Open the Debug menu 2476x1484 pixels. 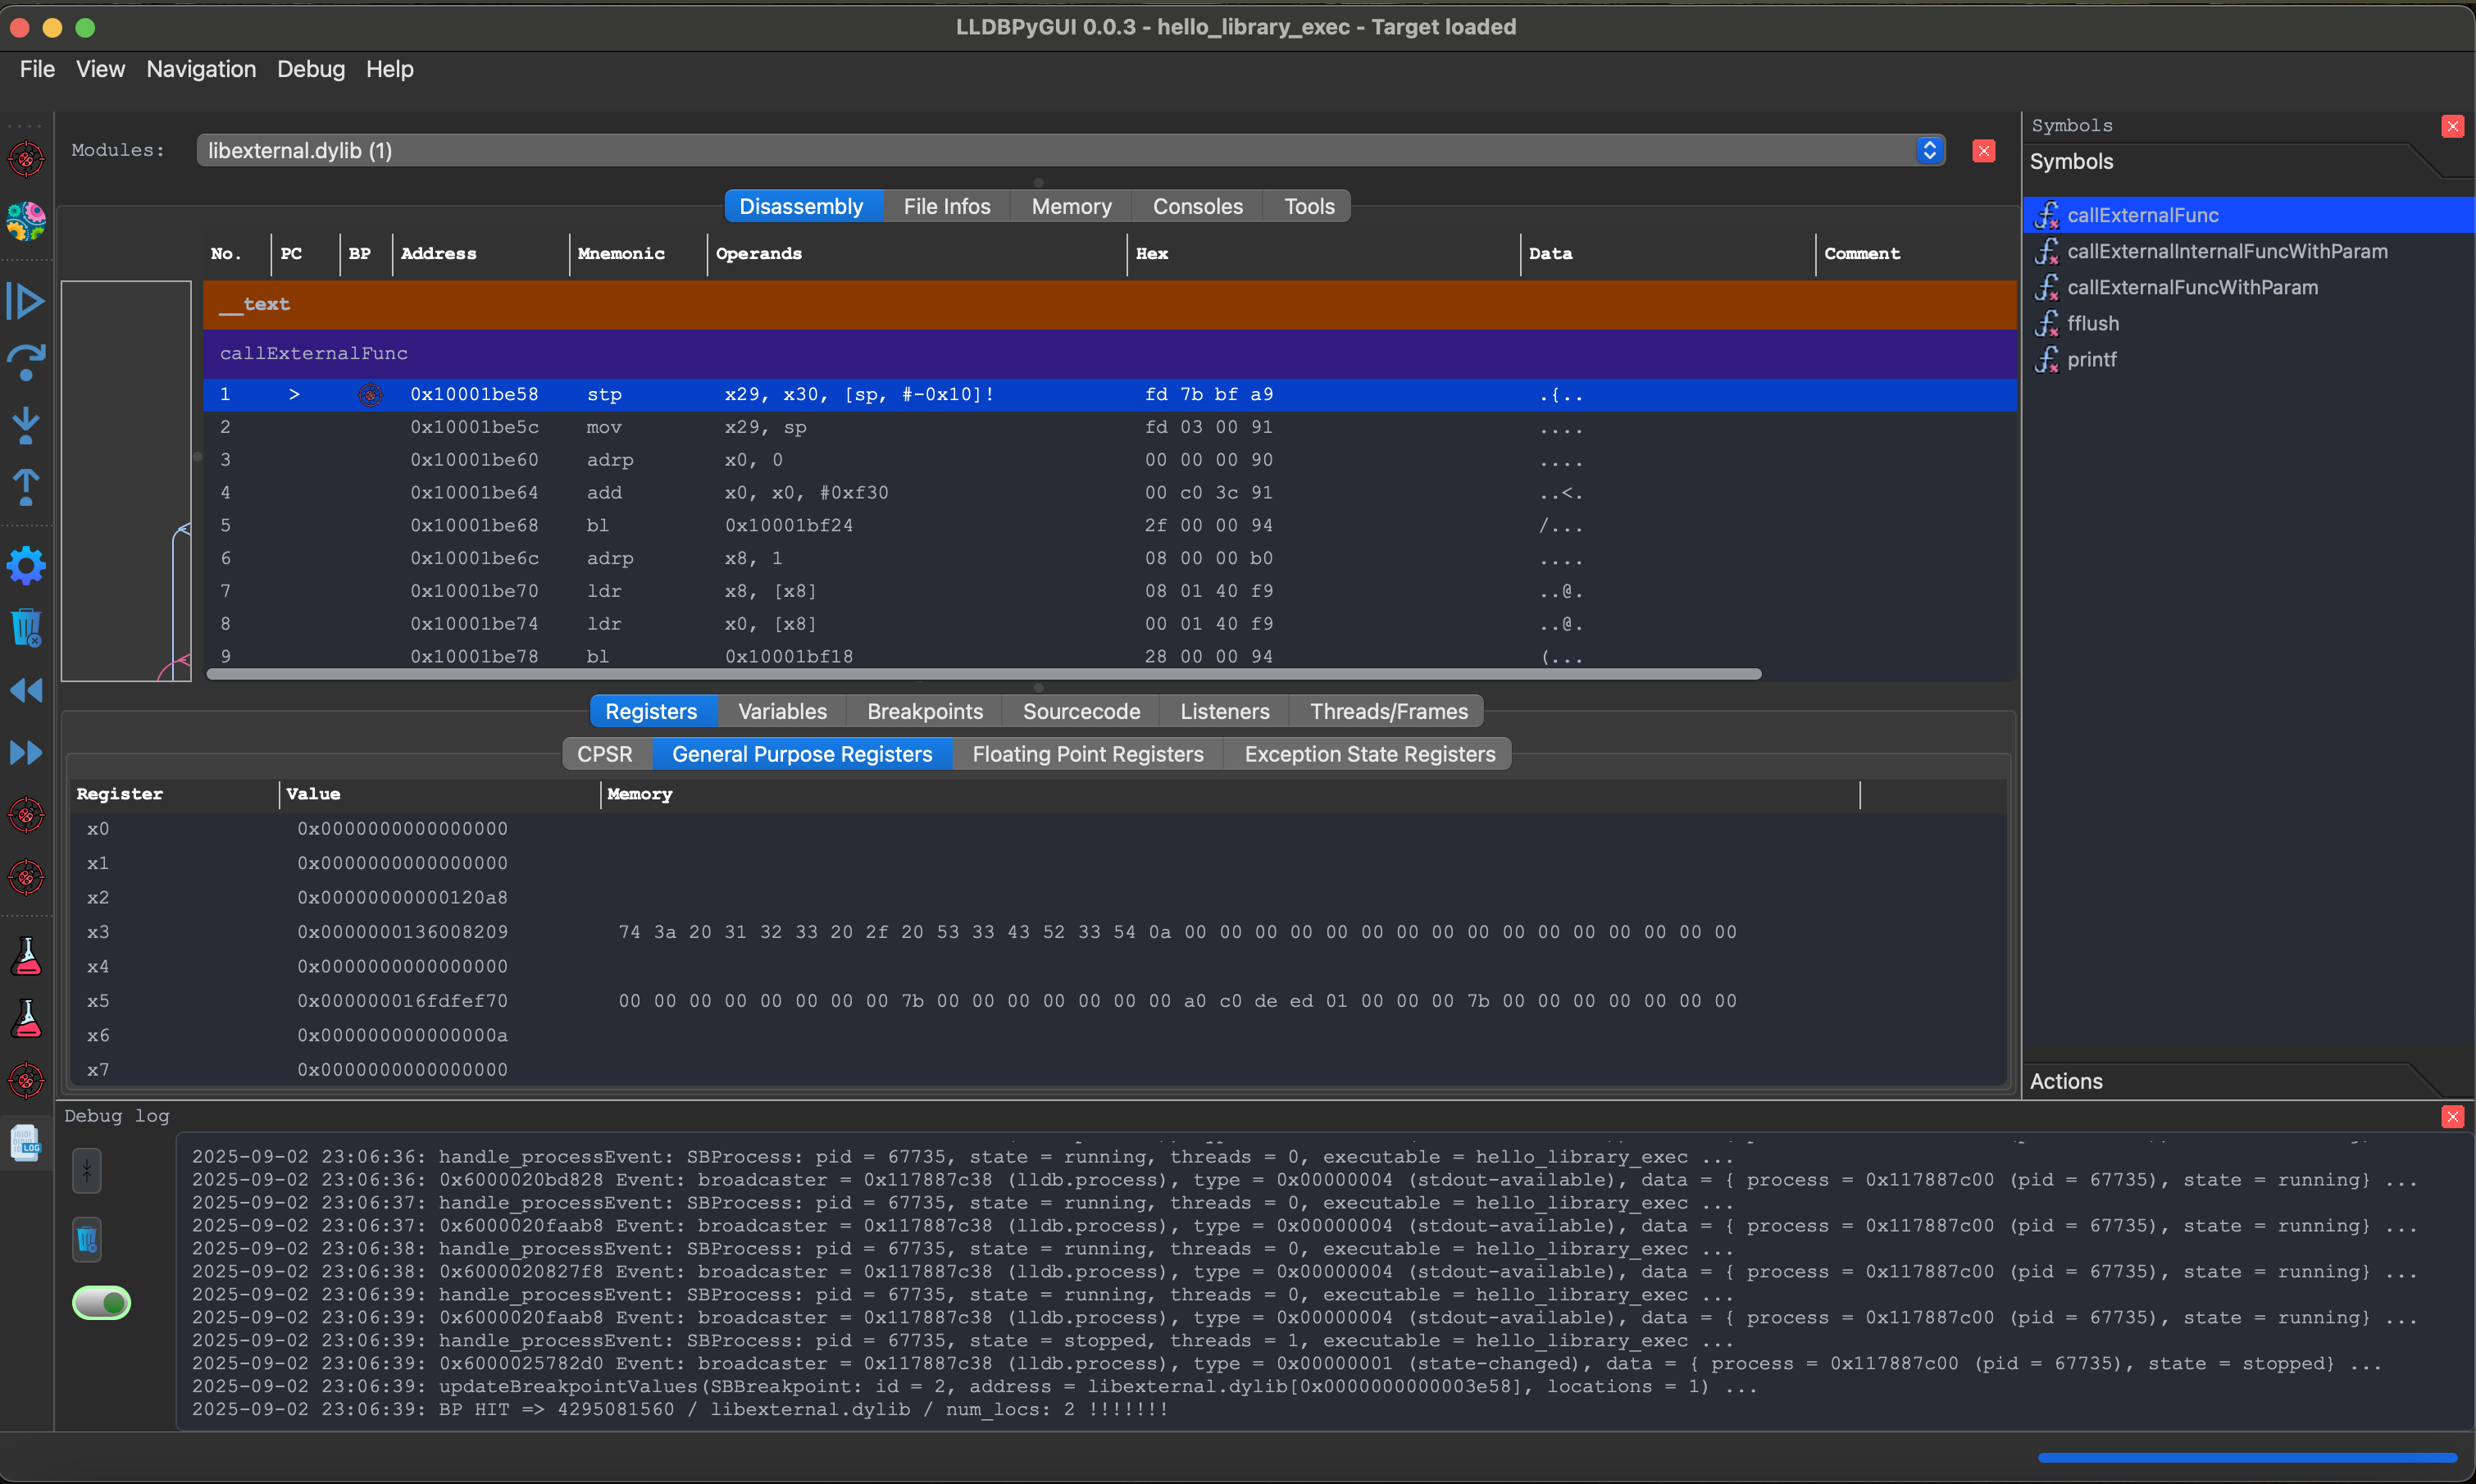(310, 69)
